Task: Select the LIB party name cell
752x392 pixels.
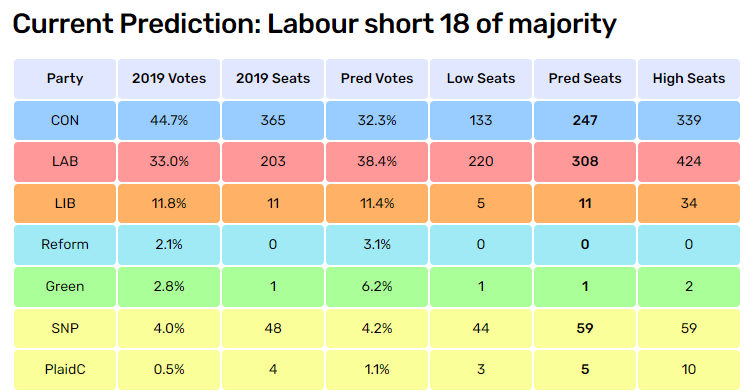Action: tap(65, 203)
